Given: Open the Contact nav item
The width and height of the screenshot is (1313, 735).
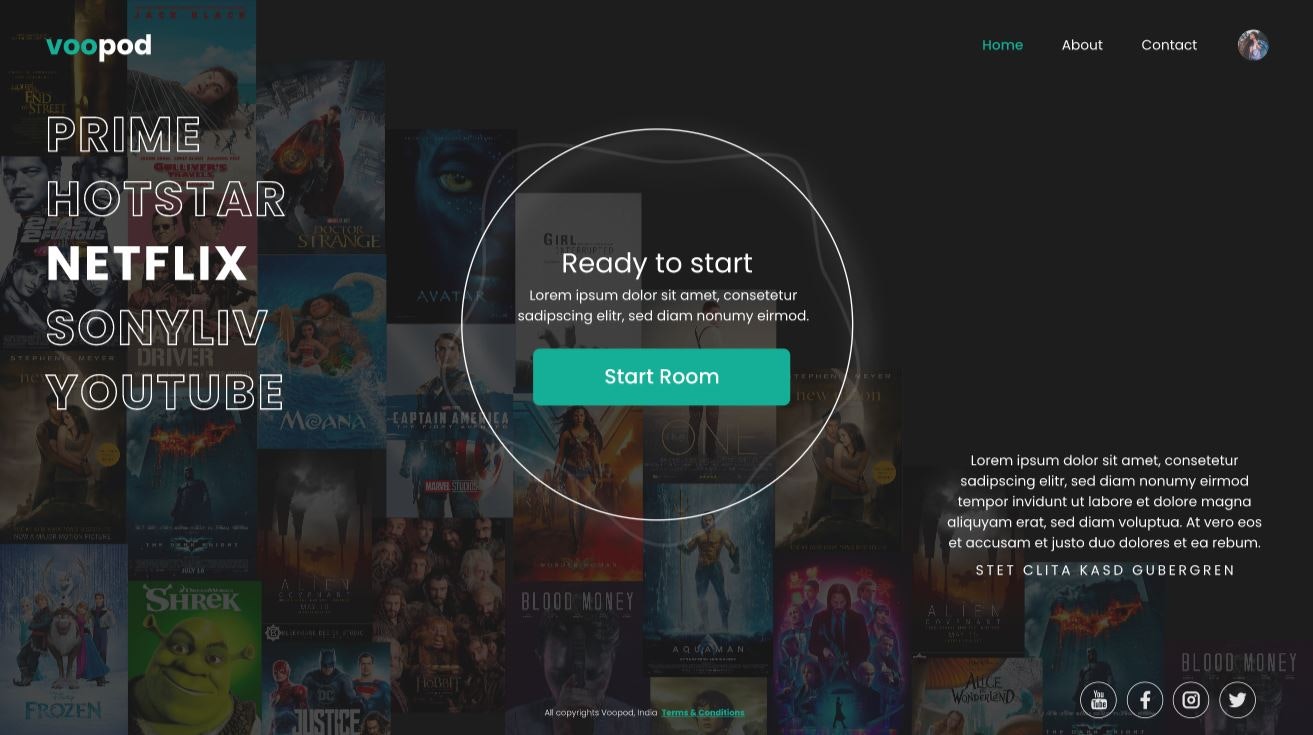Looking at the screenshot, I should 1169,45.
